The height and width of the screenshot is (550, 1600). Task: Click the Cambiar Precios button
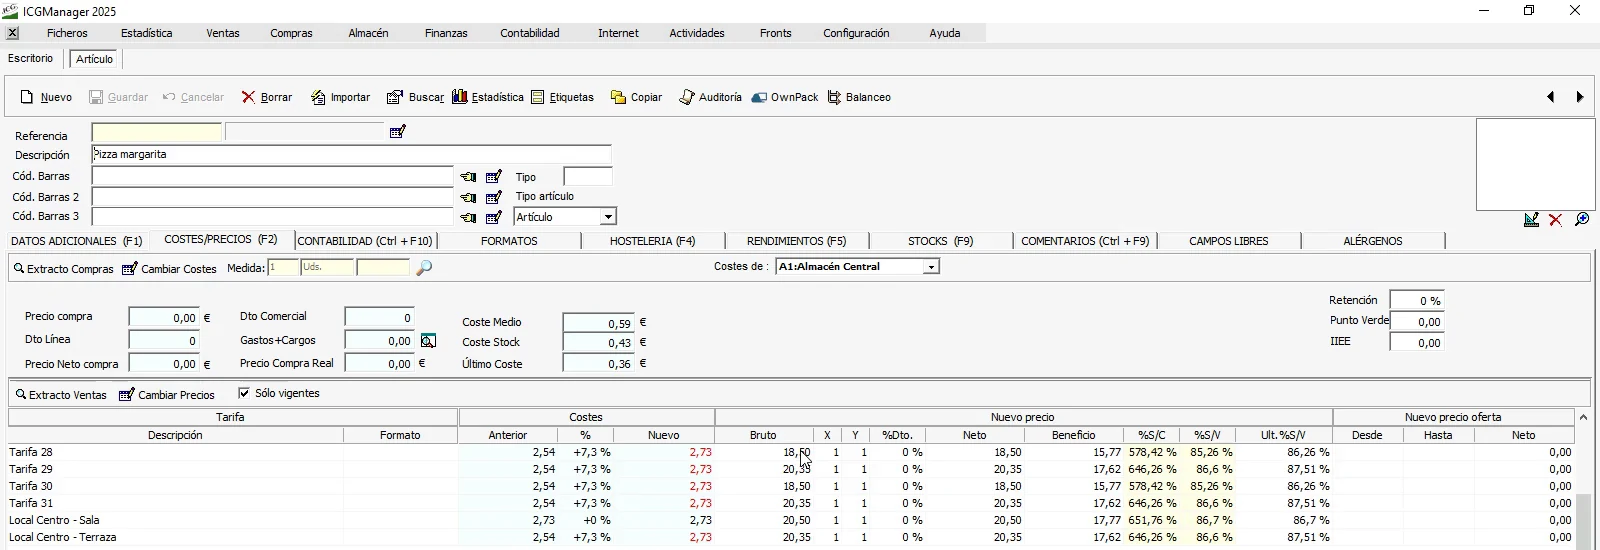pos(167,395)
